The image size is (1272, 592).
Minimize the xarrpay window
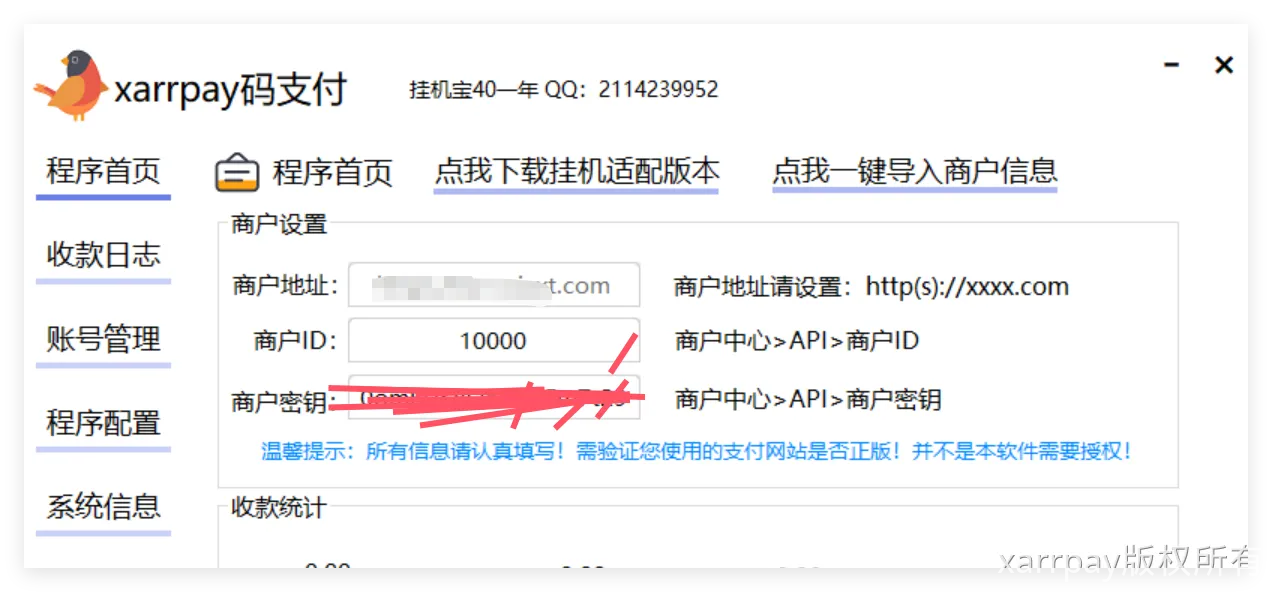pos(1172,65)
